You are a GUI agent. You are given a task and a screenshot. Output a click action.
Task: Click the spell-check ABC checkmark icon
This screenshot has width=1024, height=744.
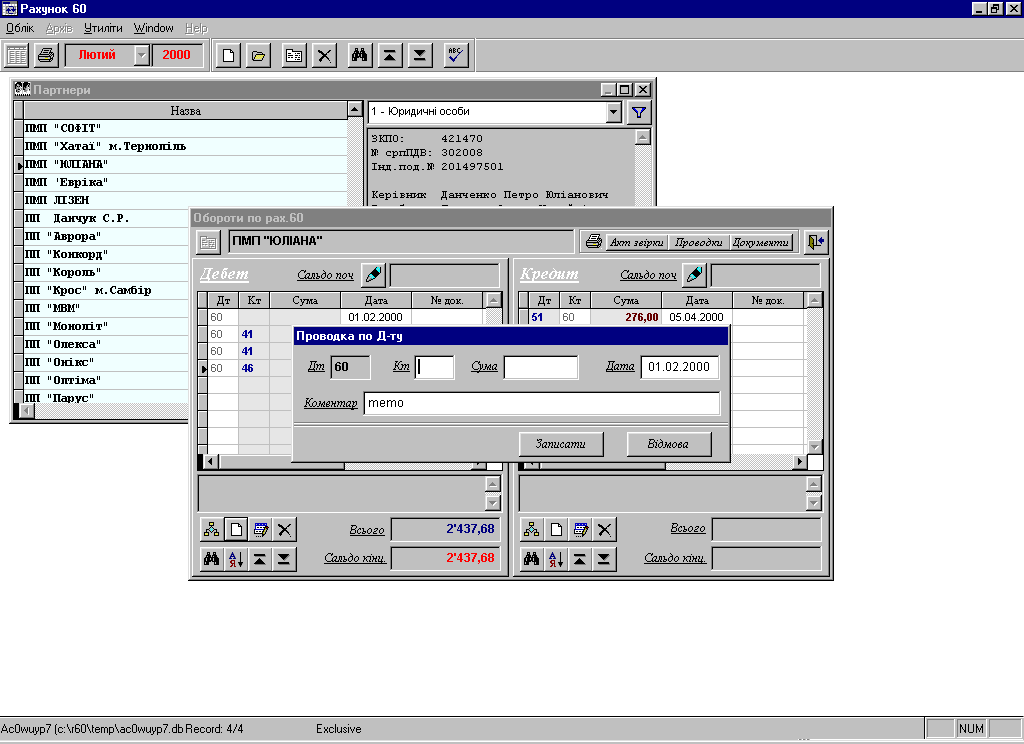click(456, 56)
